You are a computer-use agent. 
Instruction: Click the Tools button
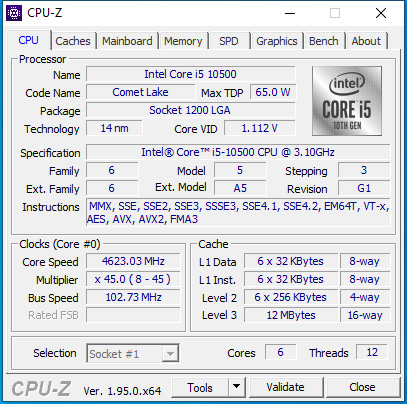click(200, 387)
